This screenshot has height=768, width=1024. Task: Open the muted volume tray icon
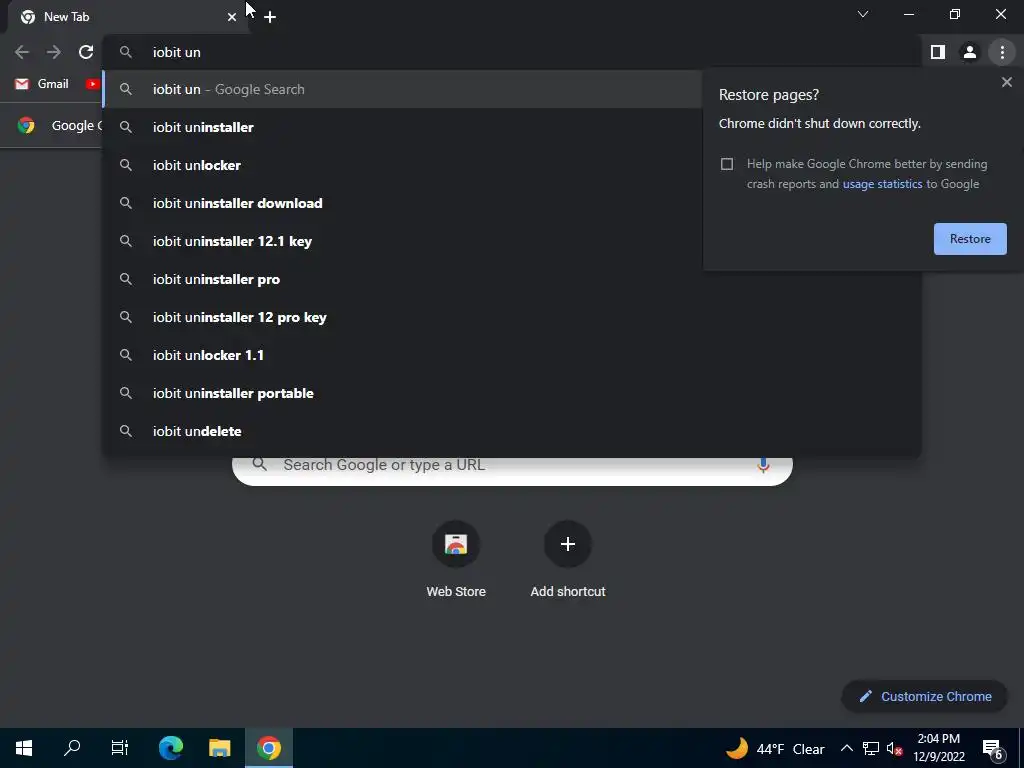[x=895, y=749]
